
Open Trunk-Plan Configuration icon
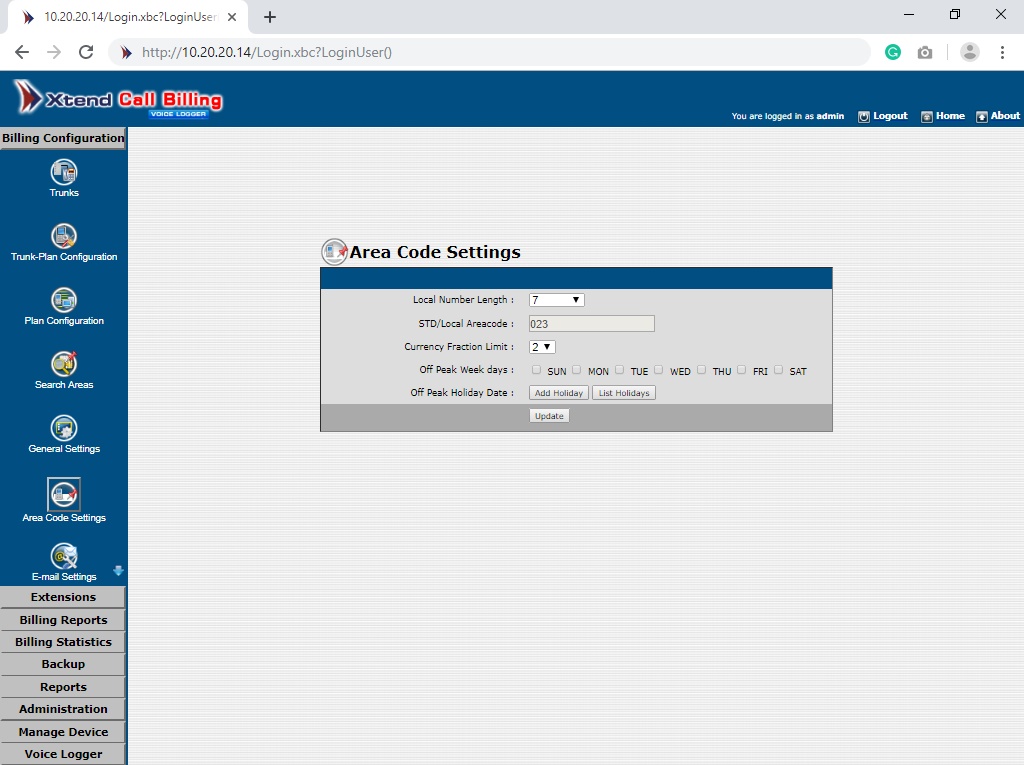64,236
